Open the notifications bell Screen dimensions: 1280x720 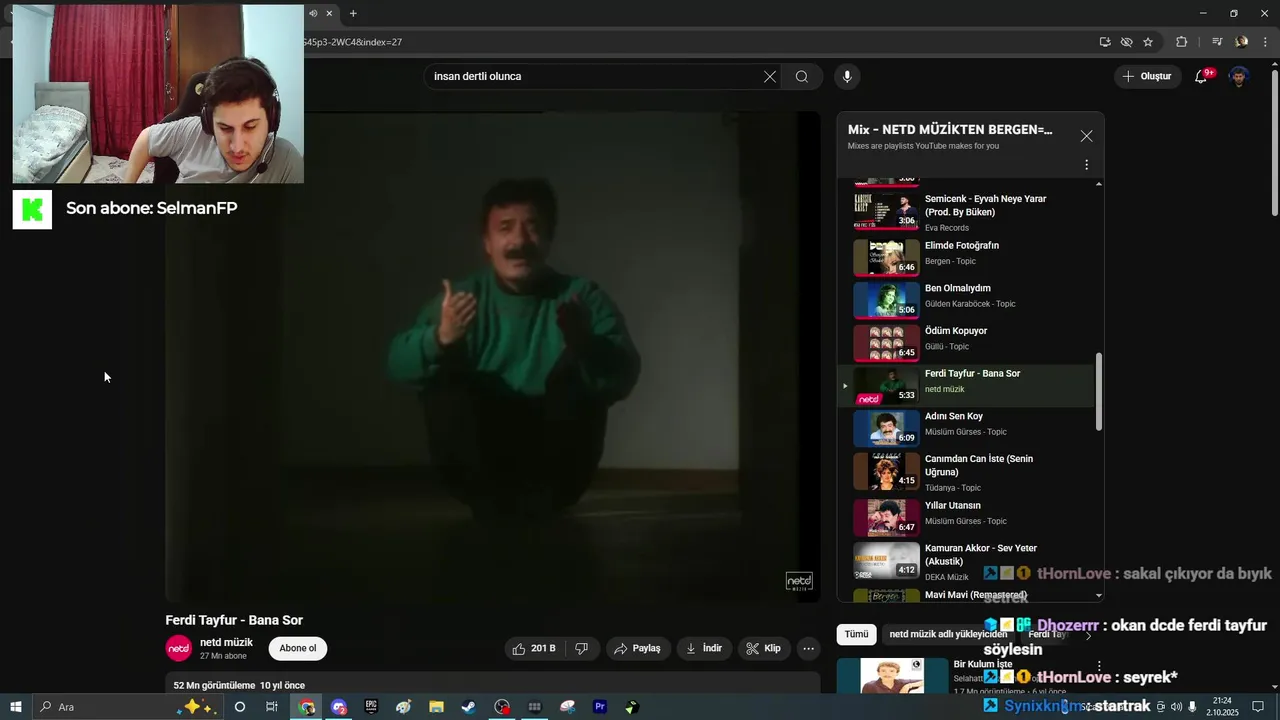point(1201,76)
